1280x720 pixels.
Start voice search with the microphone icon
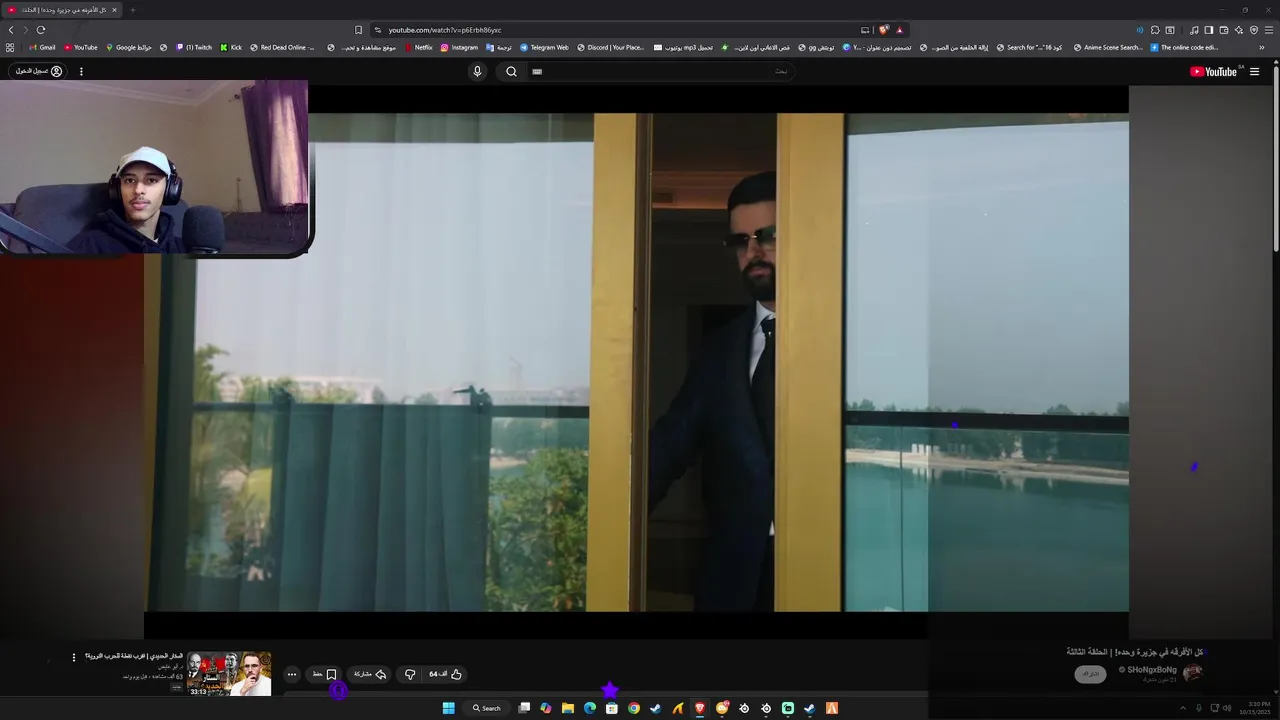pos(477,71)
